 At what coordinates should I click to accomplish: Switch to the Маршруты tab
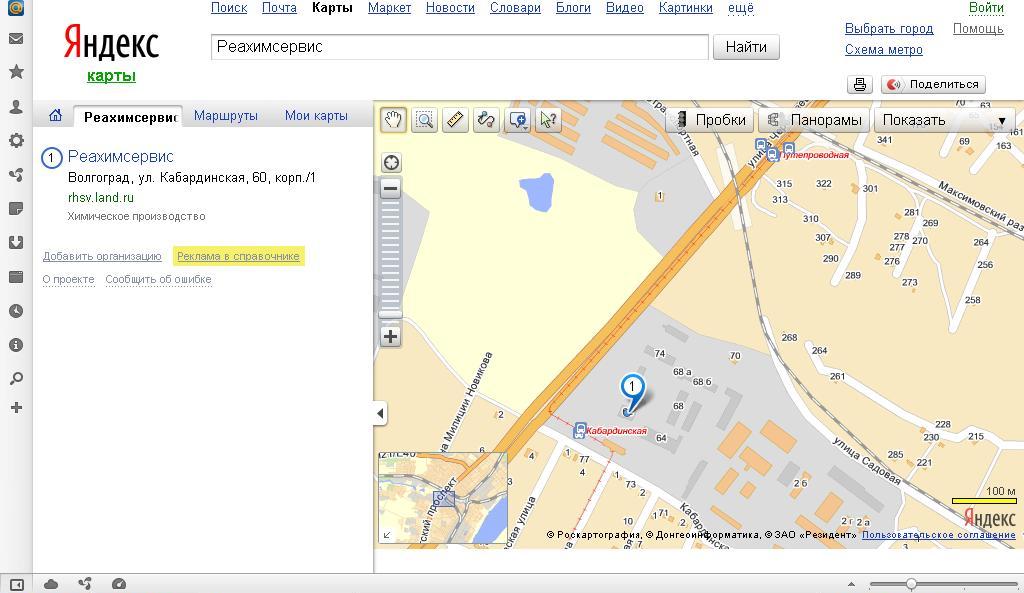(226, 116)
